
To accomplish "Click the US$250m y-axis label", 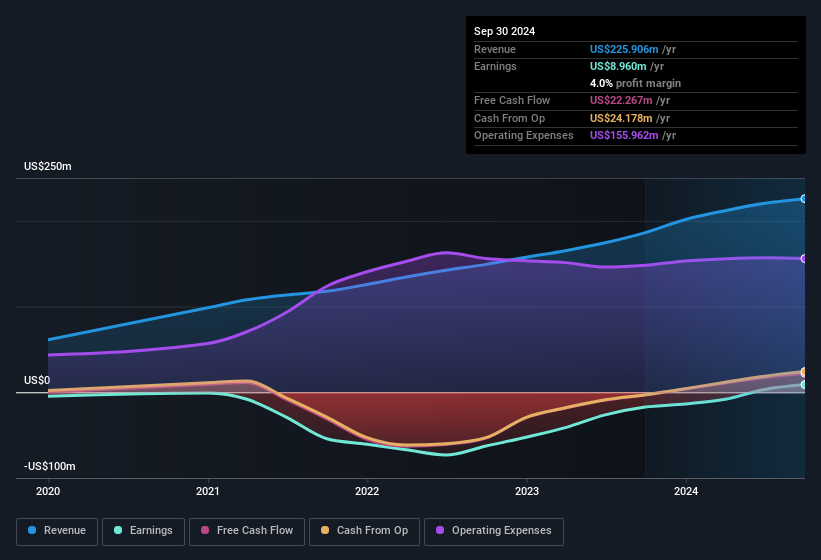I will [48, 166].
